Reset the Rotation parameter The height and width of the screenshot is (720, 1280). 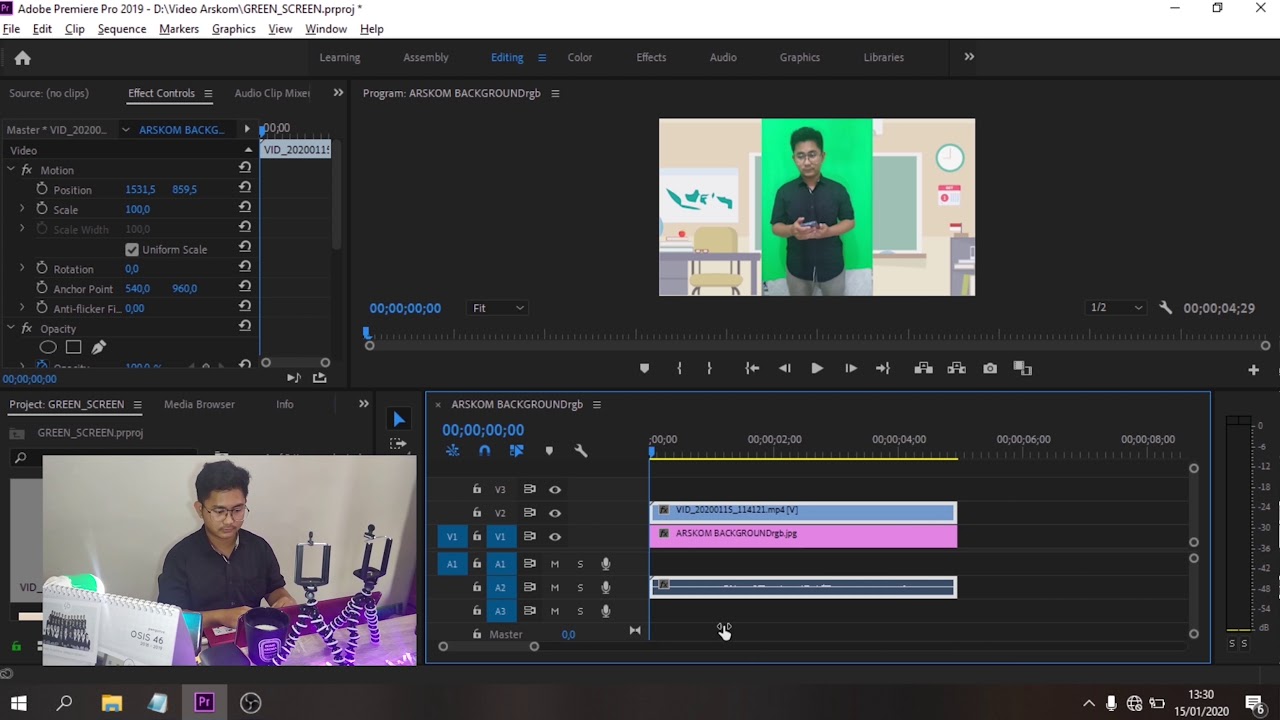(245, 268)
